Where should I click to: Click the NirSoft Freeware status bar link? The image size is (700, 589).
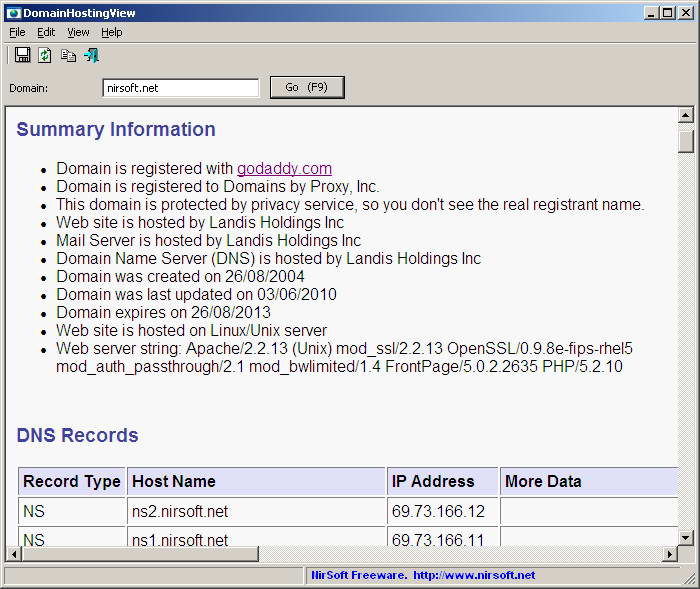(x=423, y=575)
